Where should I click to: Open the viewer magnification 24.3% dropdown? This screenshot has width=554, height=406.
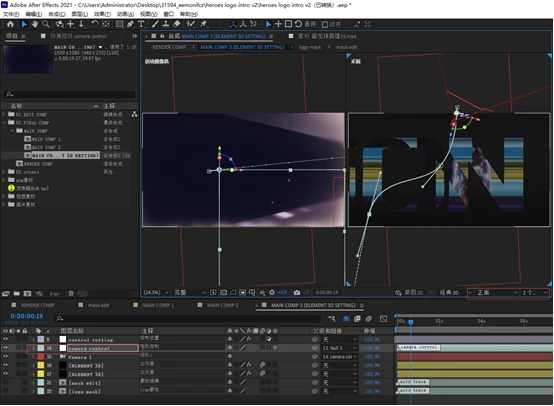pos(156,292)
